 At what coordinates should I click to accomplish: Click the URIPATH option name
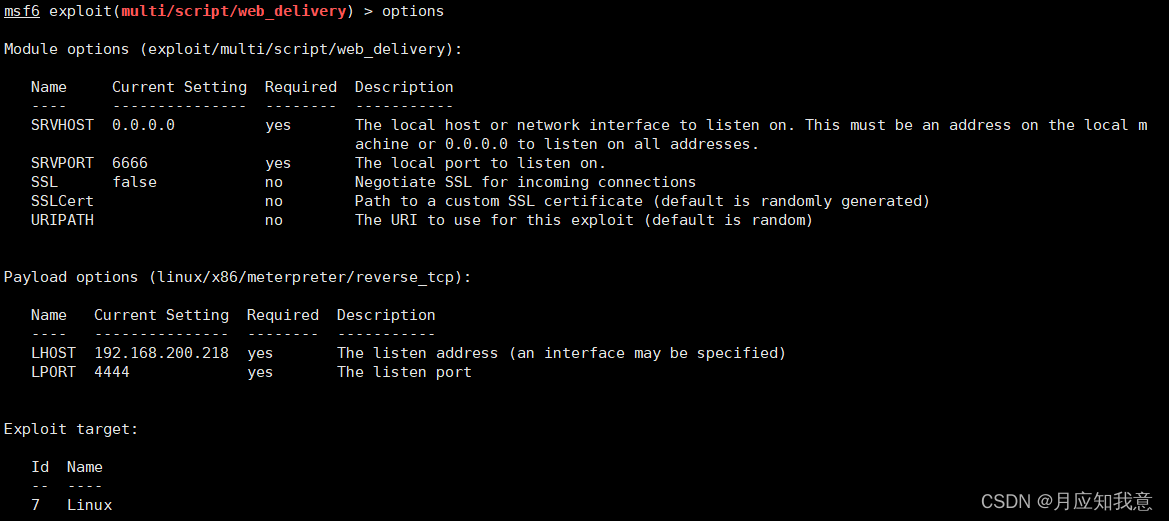tap(62, 220)
